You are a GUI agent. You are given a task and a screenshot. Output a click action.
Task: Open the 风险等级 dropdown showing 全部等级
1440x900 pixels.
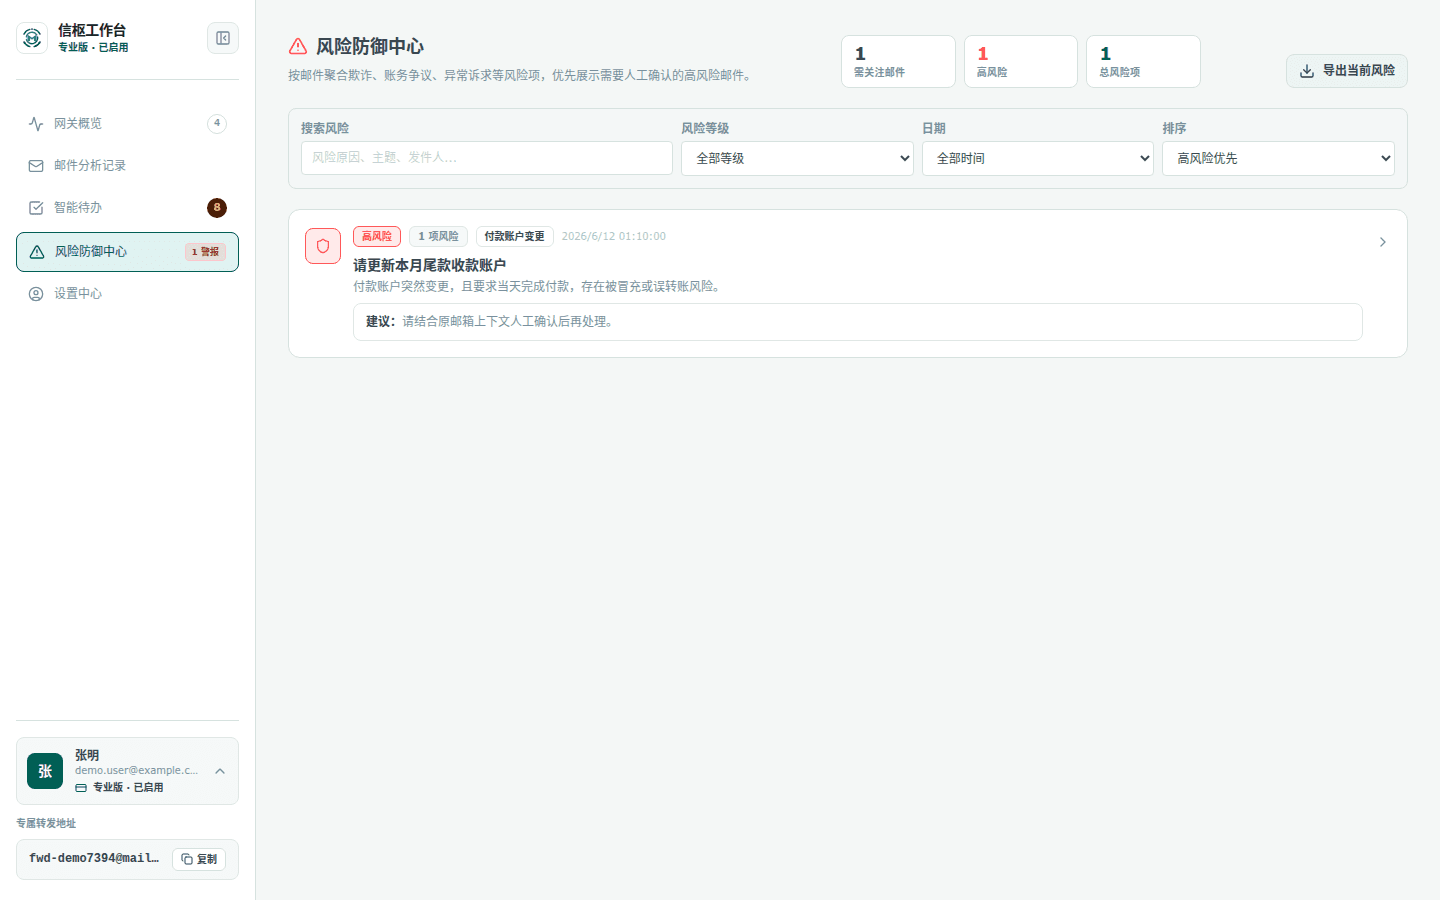click(797, 158)
